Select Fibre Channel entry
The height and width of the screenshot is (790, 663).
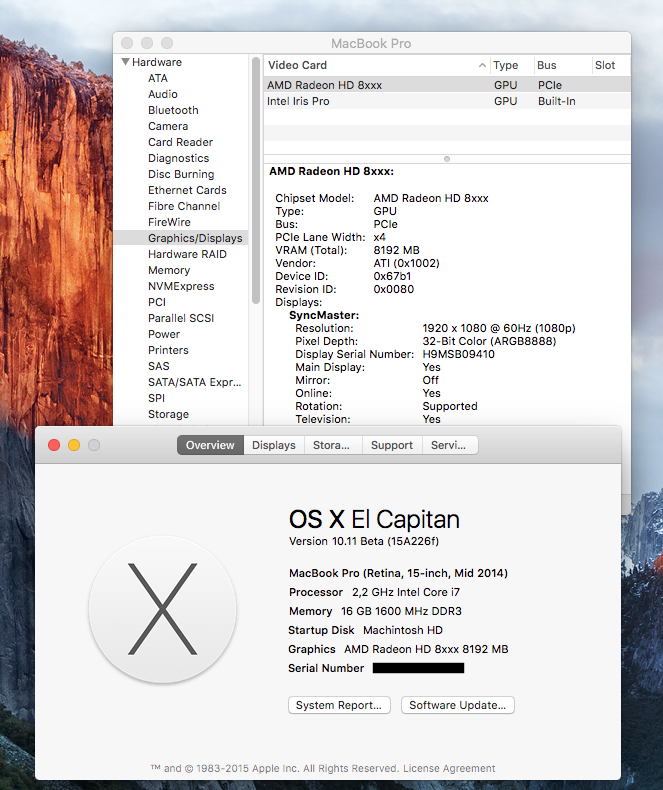pos(184,206)
